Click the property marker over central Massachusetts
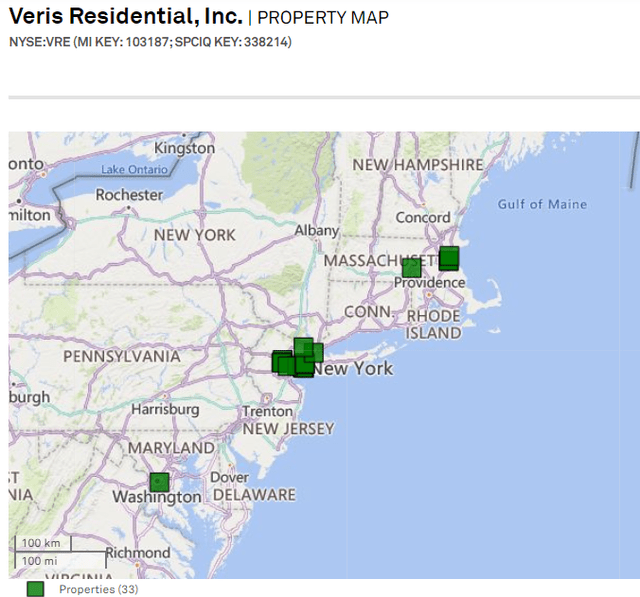640x597 pixels. 411,268
